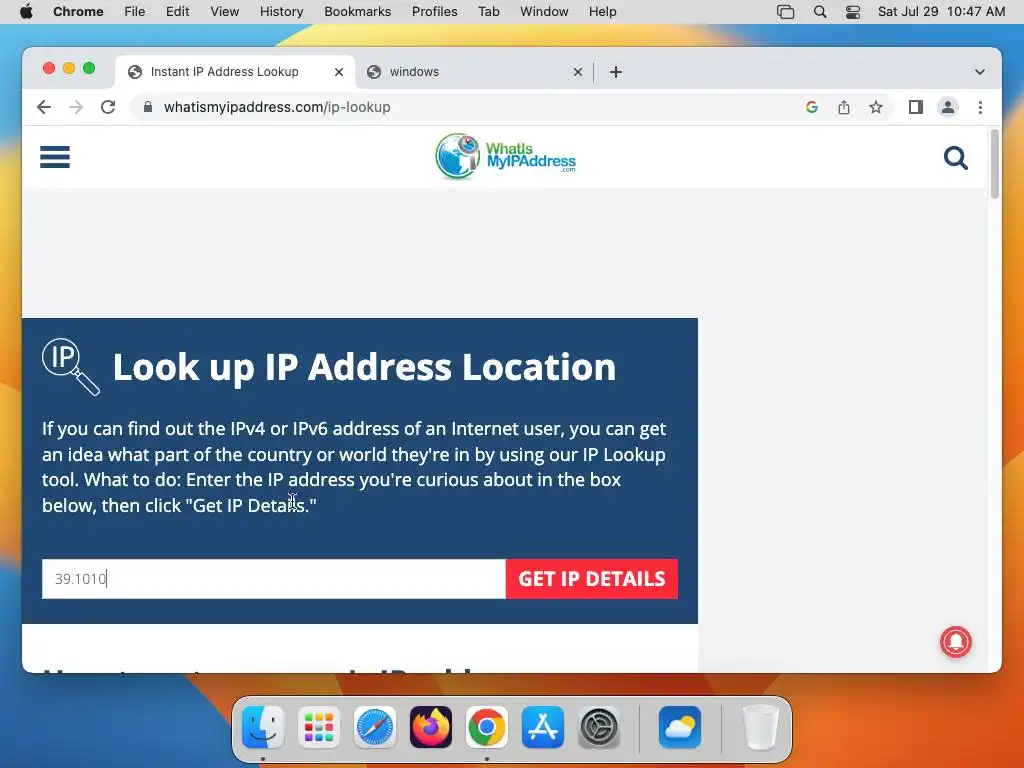
Task: Expand the tab search chevron
Action: (x=980, y=72)
